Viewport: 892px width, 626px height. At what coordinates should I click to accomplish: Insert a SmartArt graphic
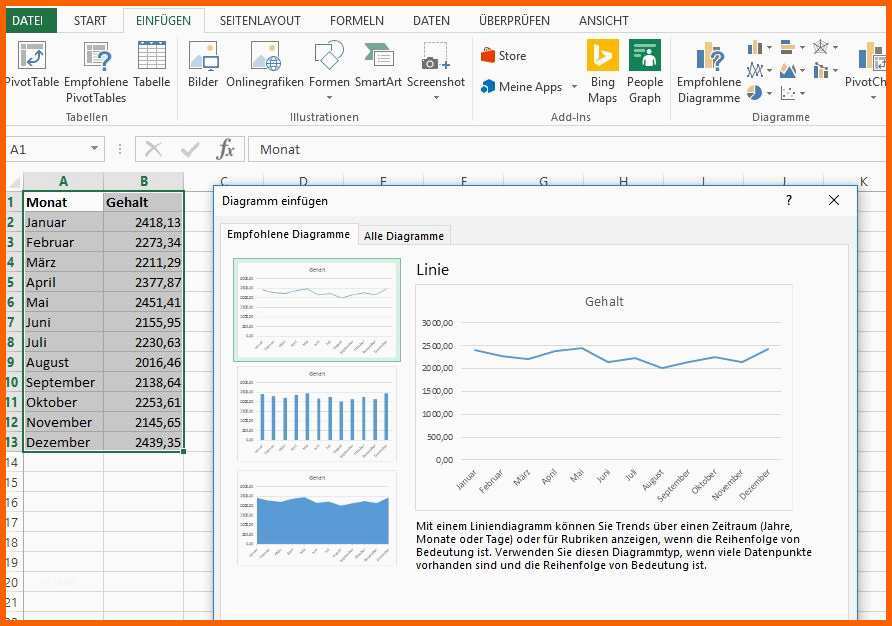click(378, 64)
